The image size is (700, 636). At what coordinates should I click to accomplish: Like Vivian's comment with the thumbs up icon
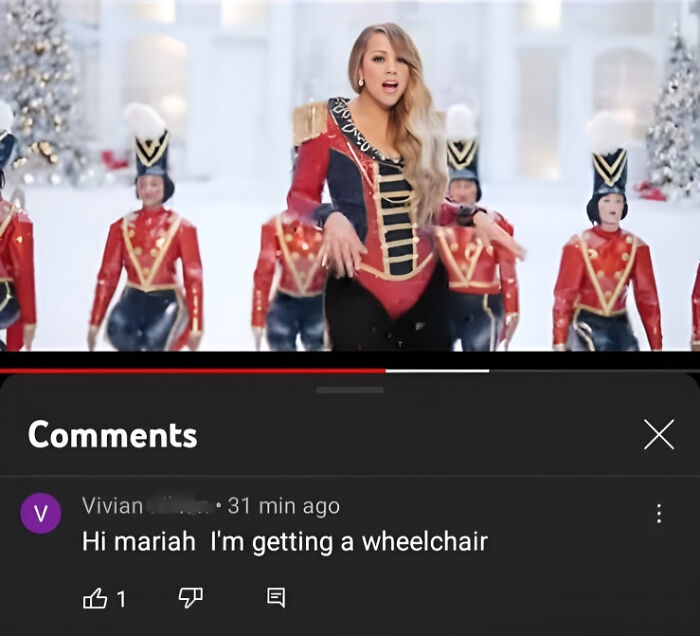click(x=95, y=598)
